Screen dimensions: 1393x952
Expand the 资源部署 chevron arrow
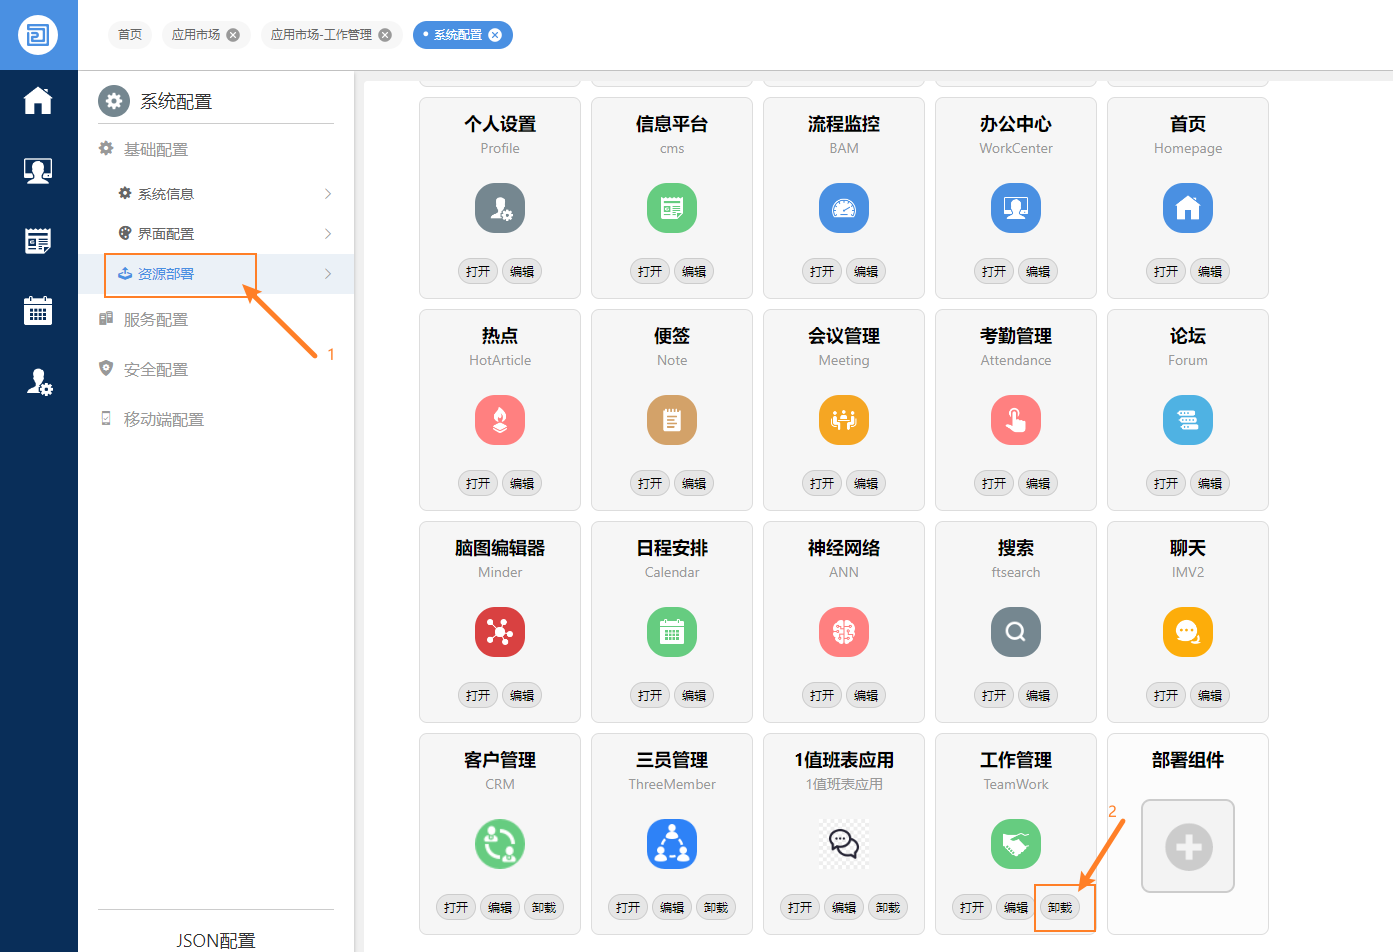tap(328, 274)
